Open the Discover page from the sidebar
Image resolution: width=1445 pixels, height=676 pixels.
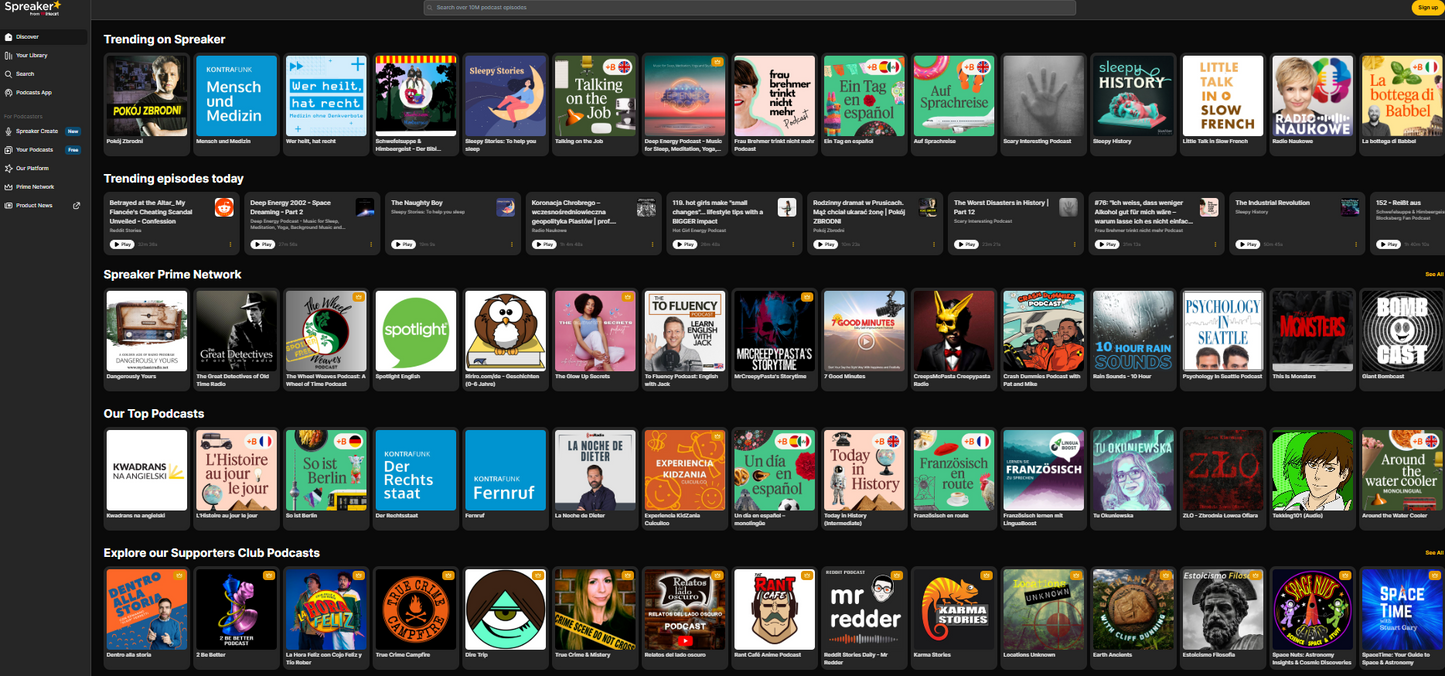[27, 37]
